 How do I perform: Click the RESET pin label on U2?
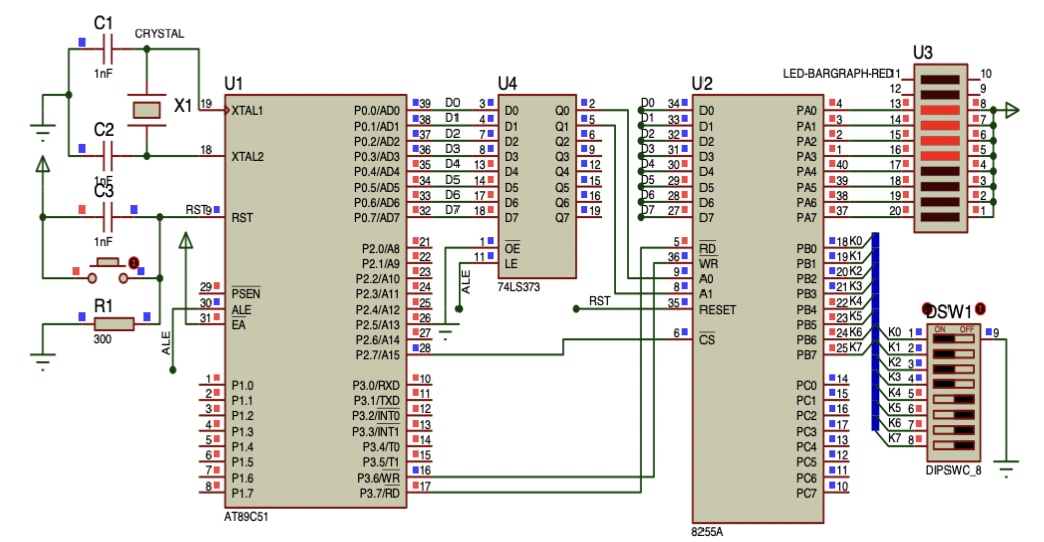[x=718, y=310]
